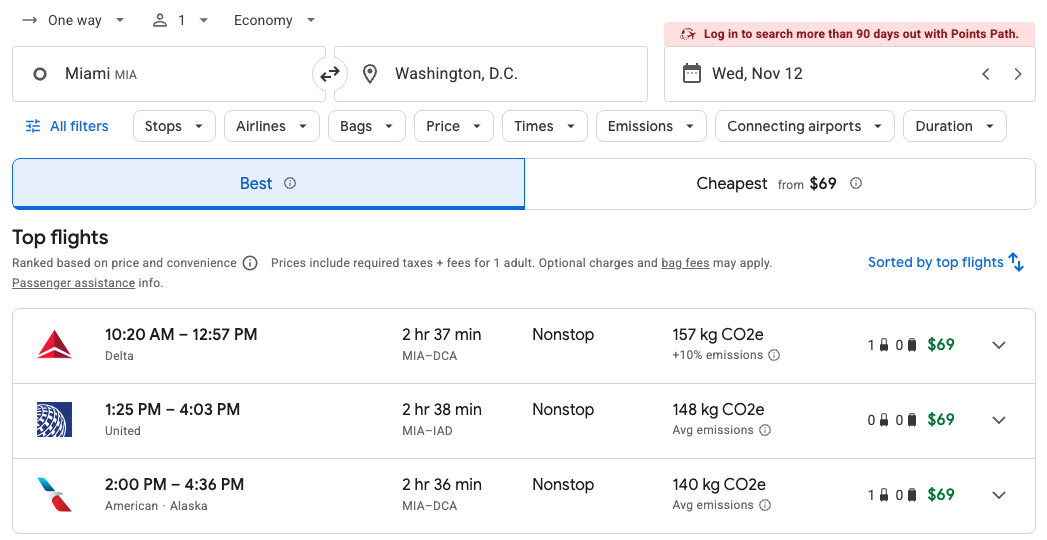Click the United airline logo
The image size is (1047, 540).
click(55, 420)
